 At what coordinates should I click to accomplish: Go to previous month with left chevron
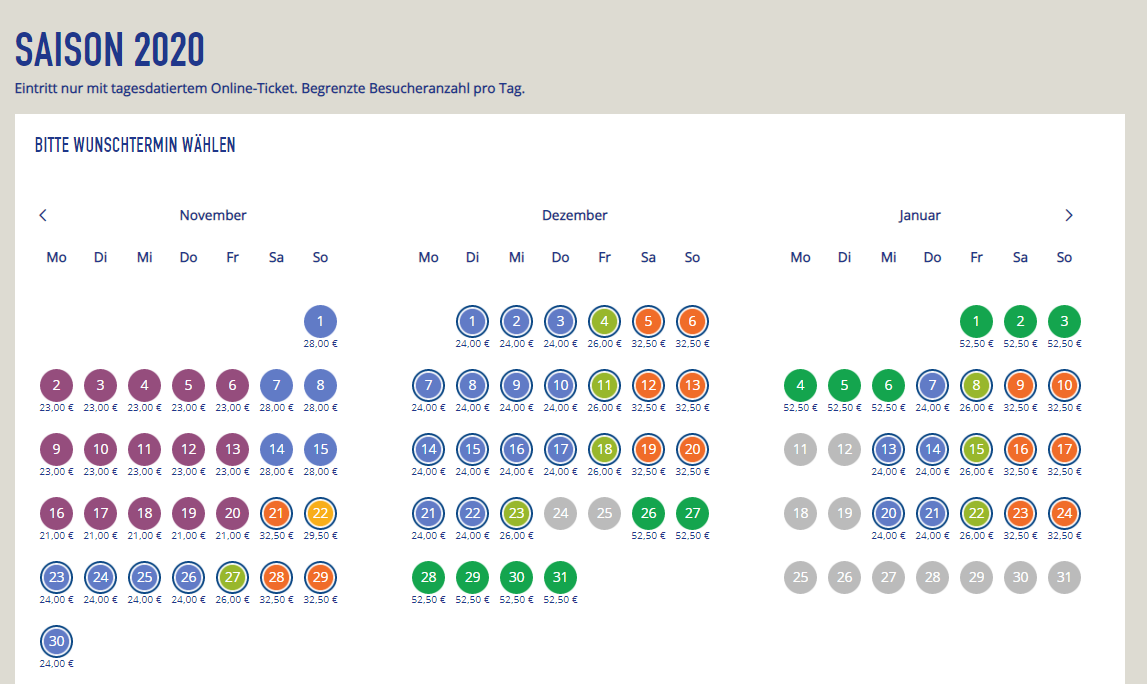43,215
